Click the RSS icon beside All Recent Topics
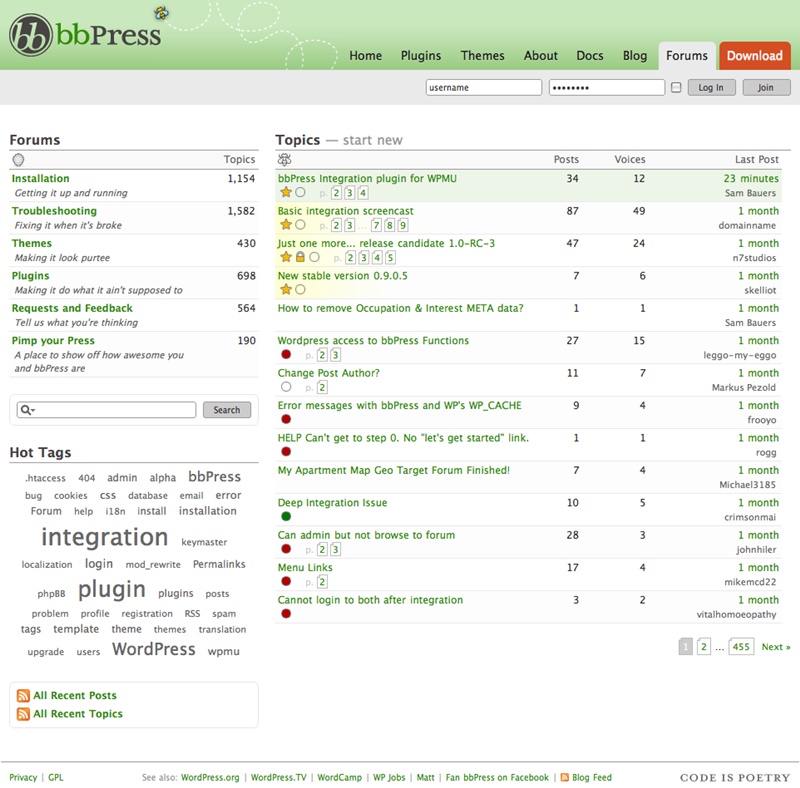 23,713
